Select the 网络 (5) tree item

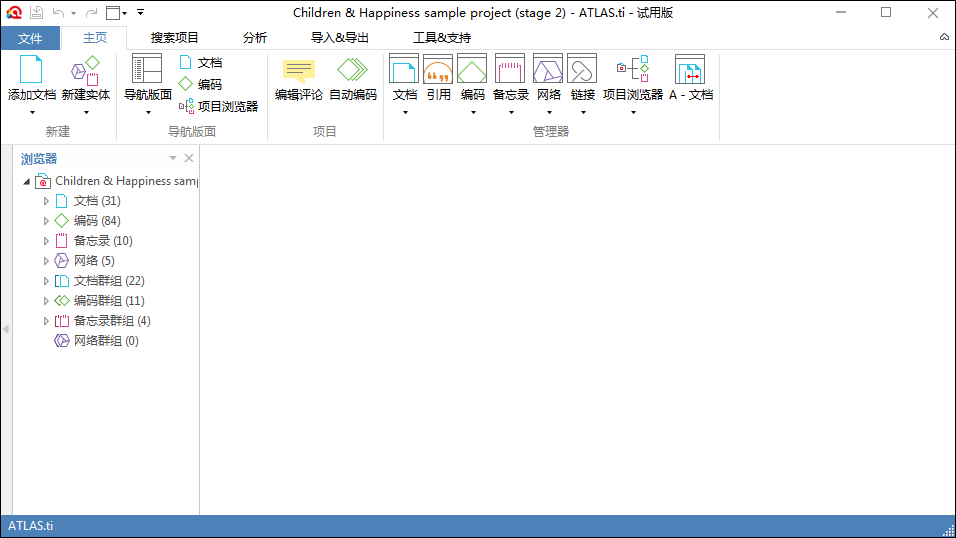click(x=85, y=261)
